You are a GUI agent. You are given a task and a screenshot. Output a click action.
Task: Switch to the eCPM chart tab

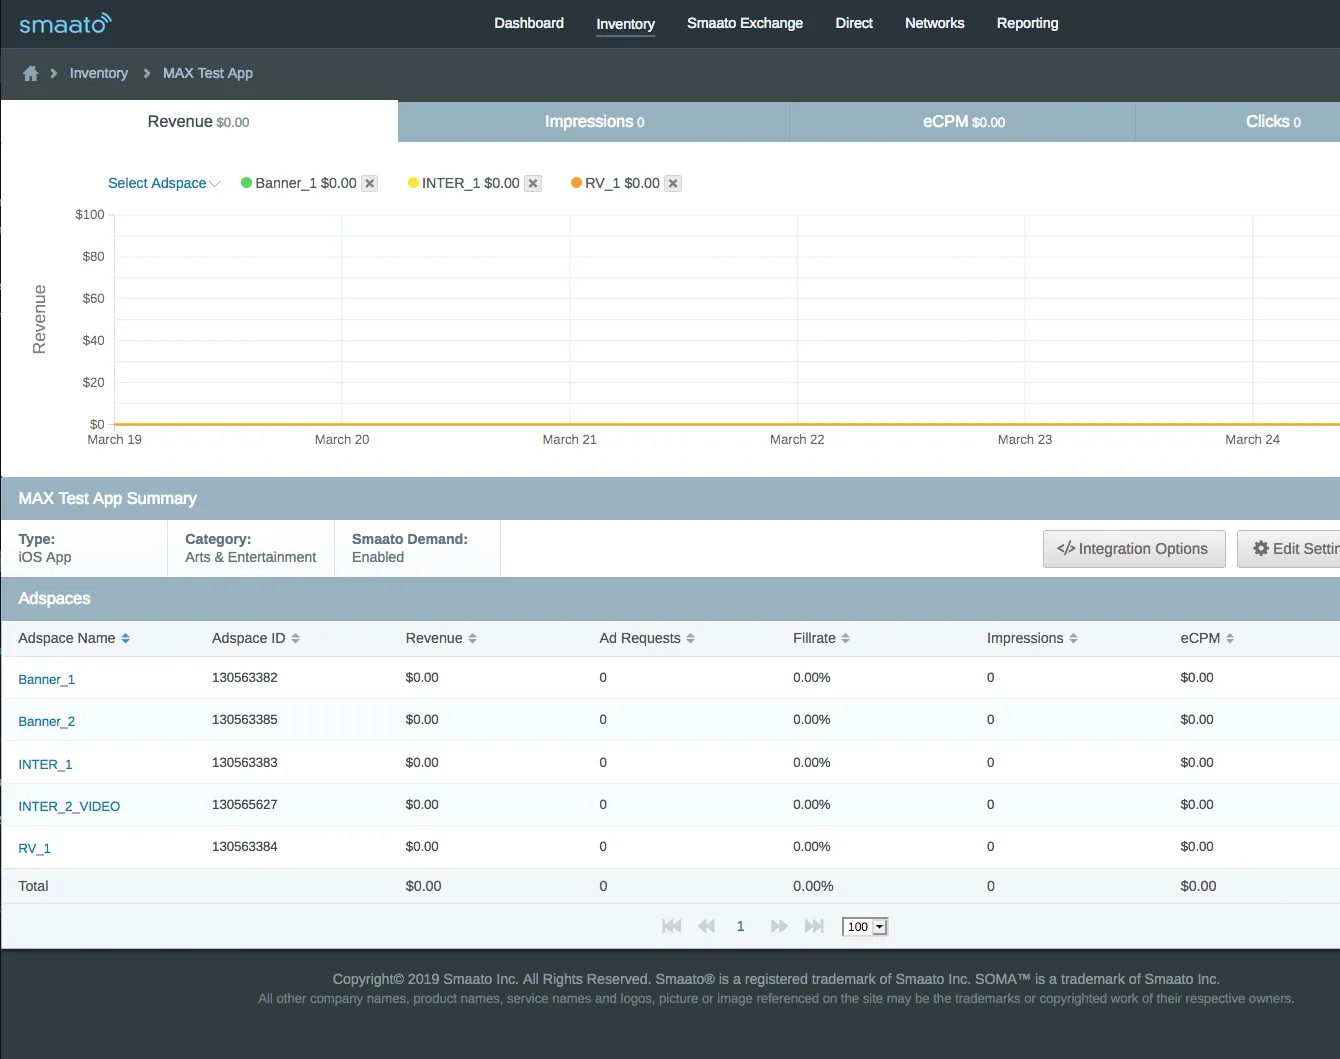point(963,121)
